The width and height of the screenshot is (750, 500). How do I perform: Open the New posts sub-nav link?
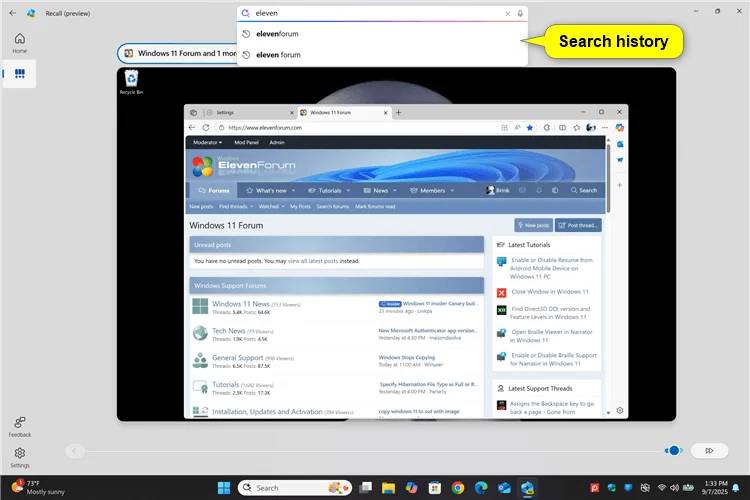201,207
